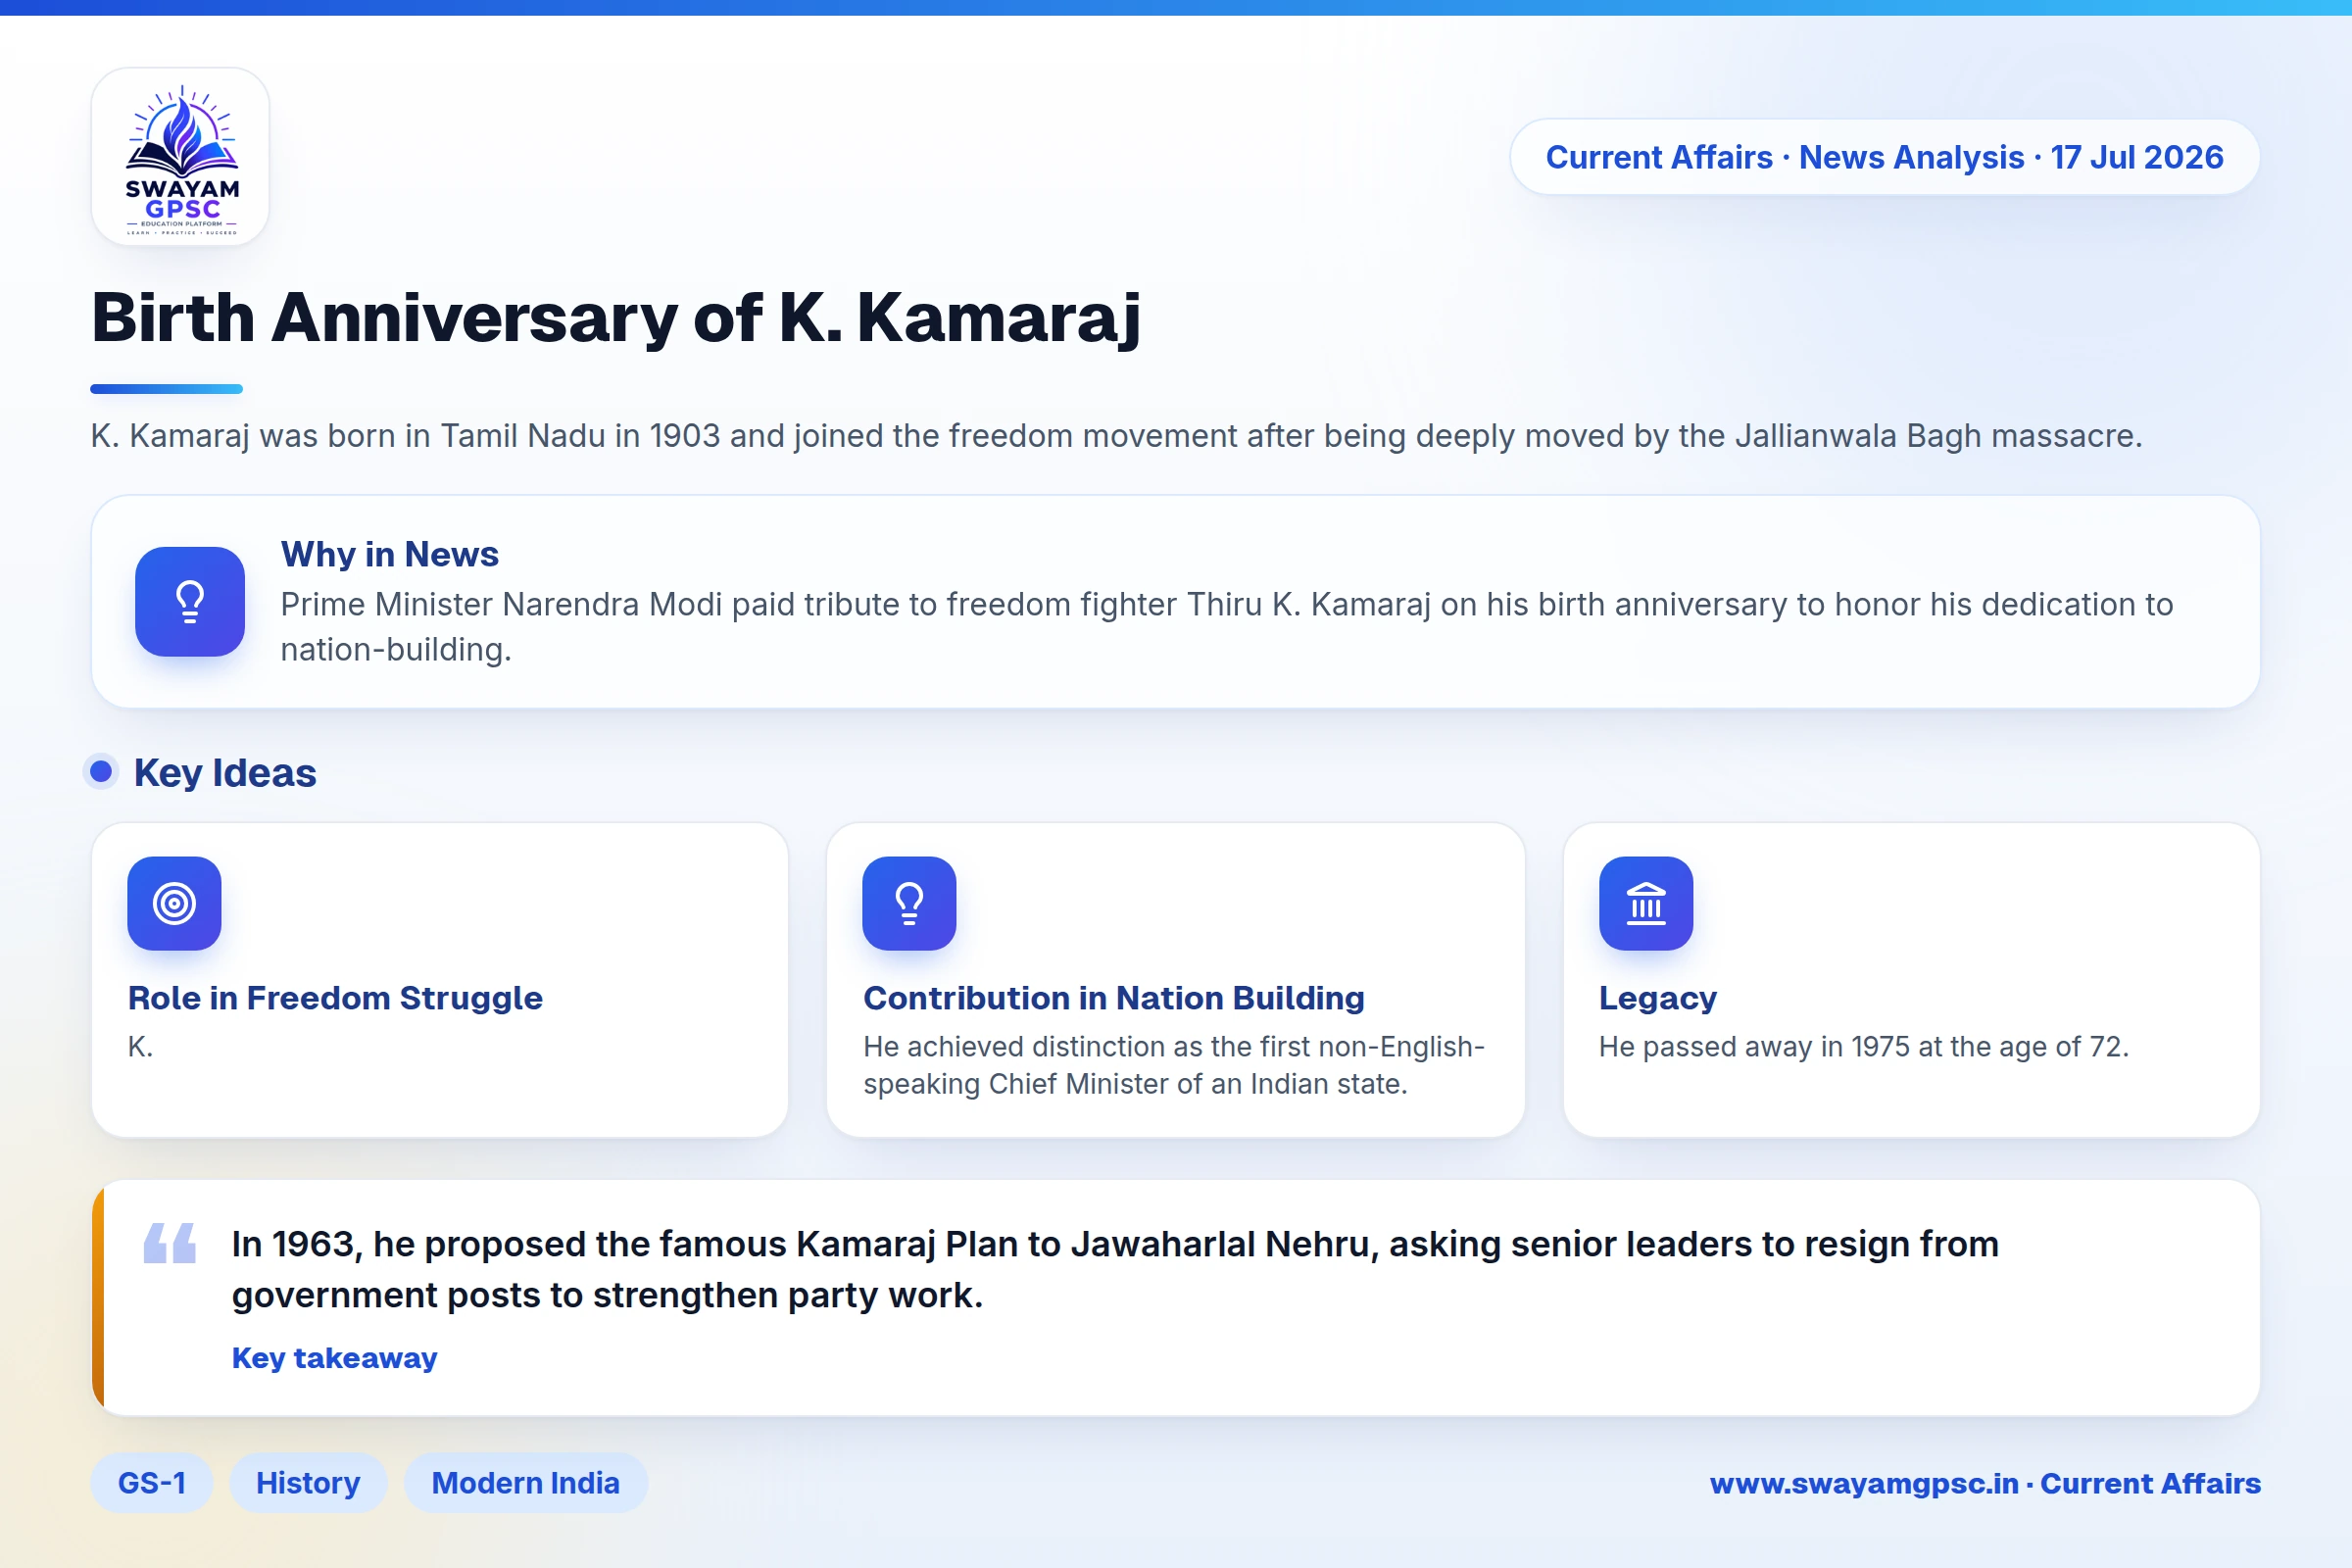Click the Why in News lightbulb icon
Image resolution: width=2352 pixels, height=1568 pixels.
tap(190, 602)
